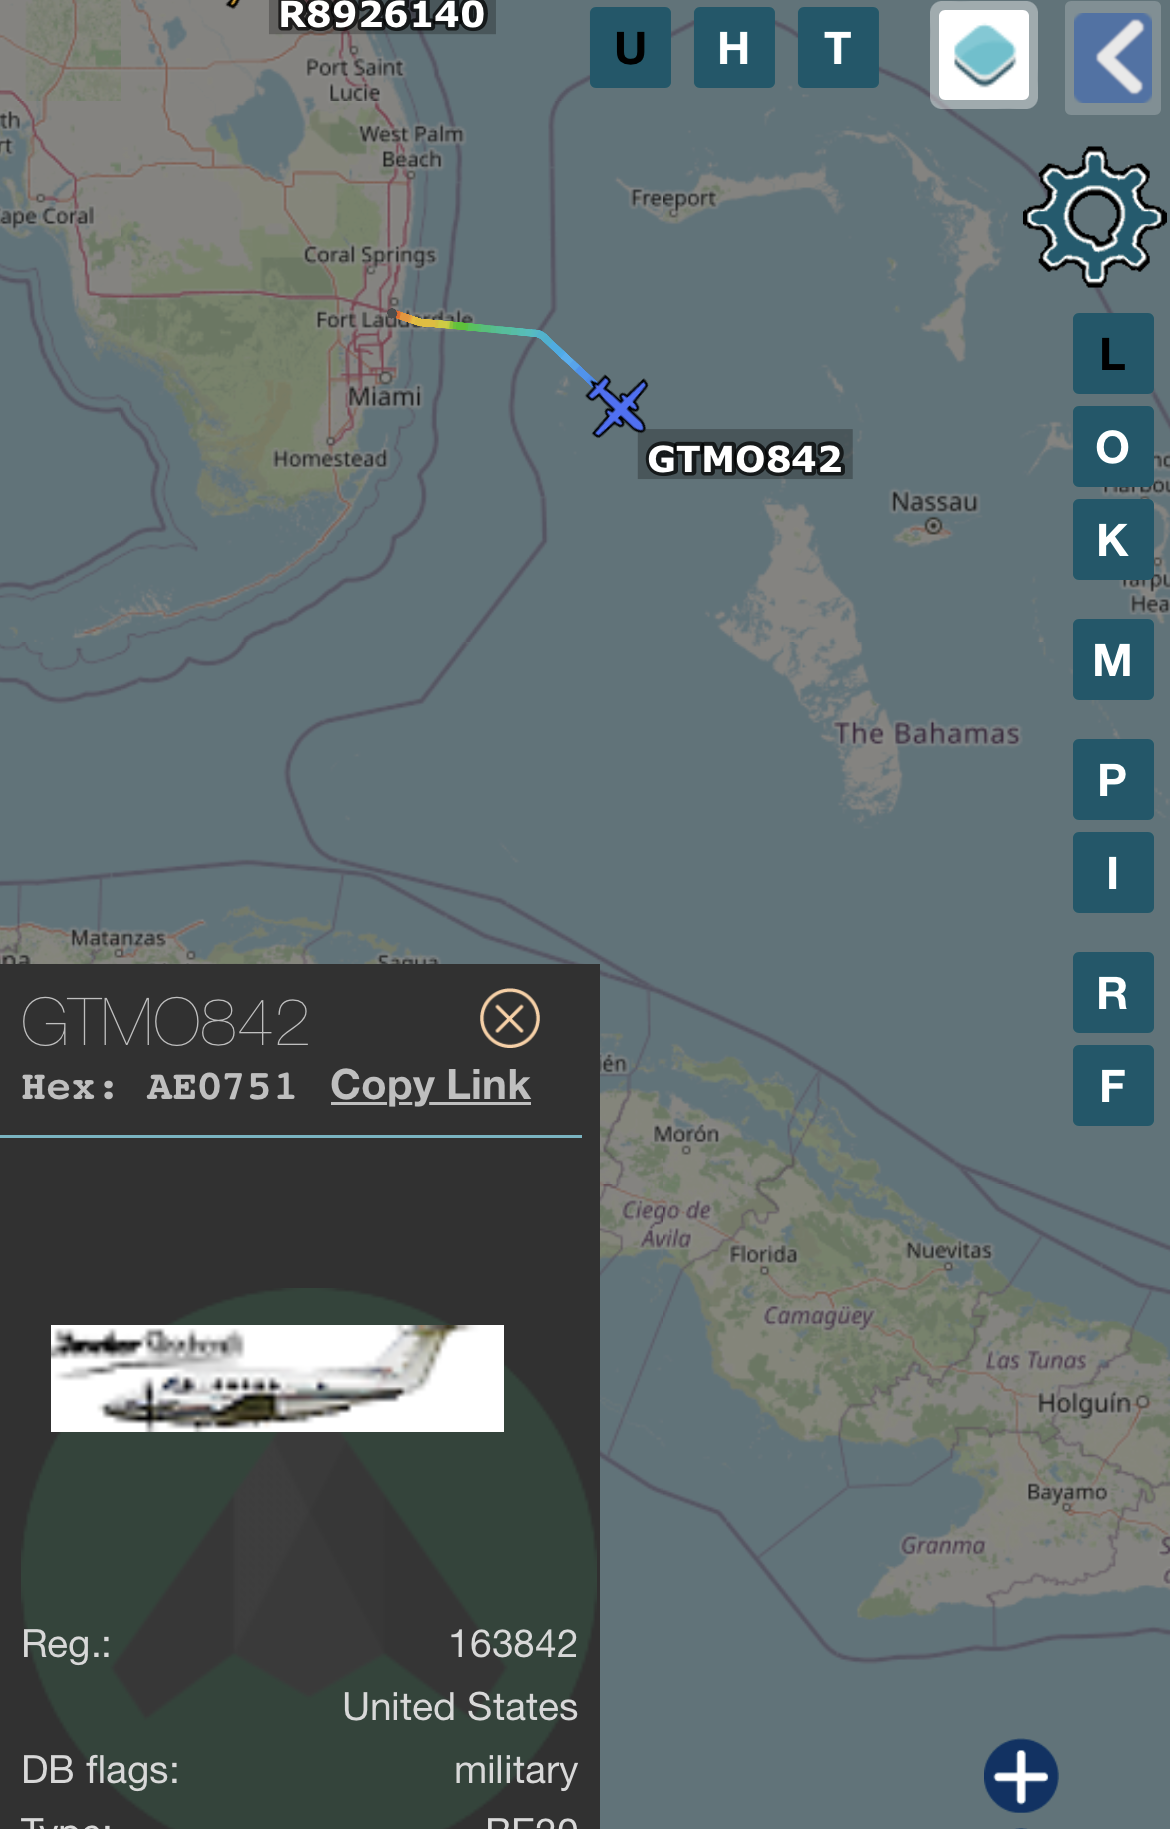Close the GTMO842 info panel
Screen dimensions: 1170x1829
point(510,1018)
